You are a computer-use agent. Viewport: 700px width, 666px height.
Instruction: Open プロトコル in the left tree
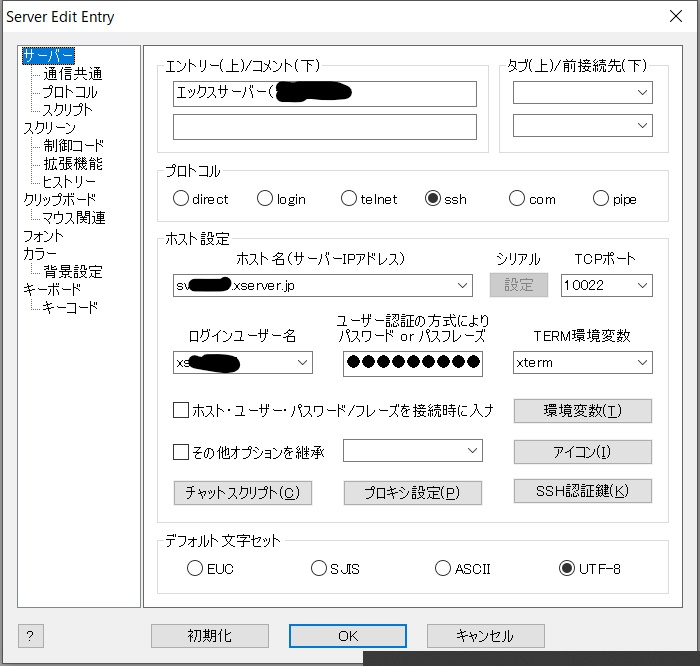click(x=69, y=92)
